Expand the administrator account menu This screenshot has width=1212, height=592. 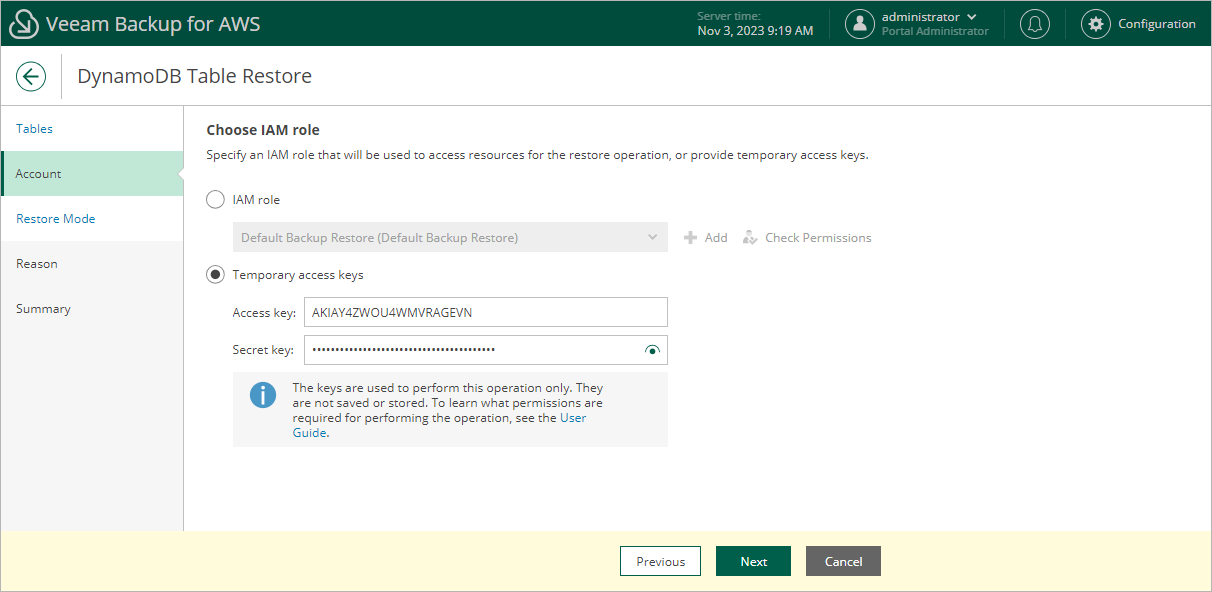click(971, 17)
